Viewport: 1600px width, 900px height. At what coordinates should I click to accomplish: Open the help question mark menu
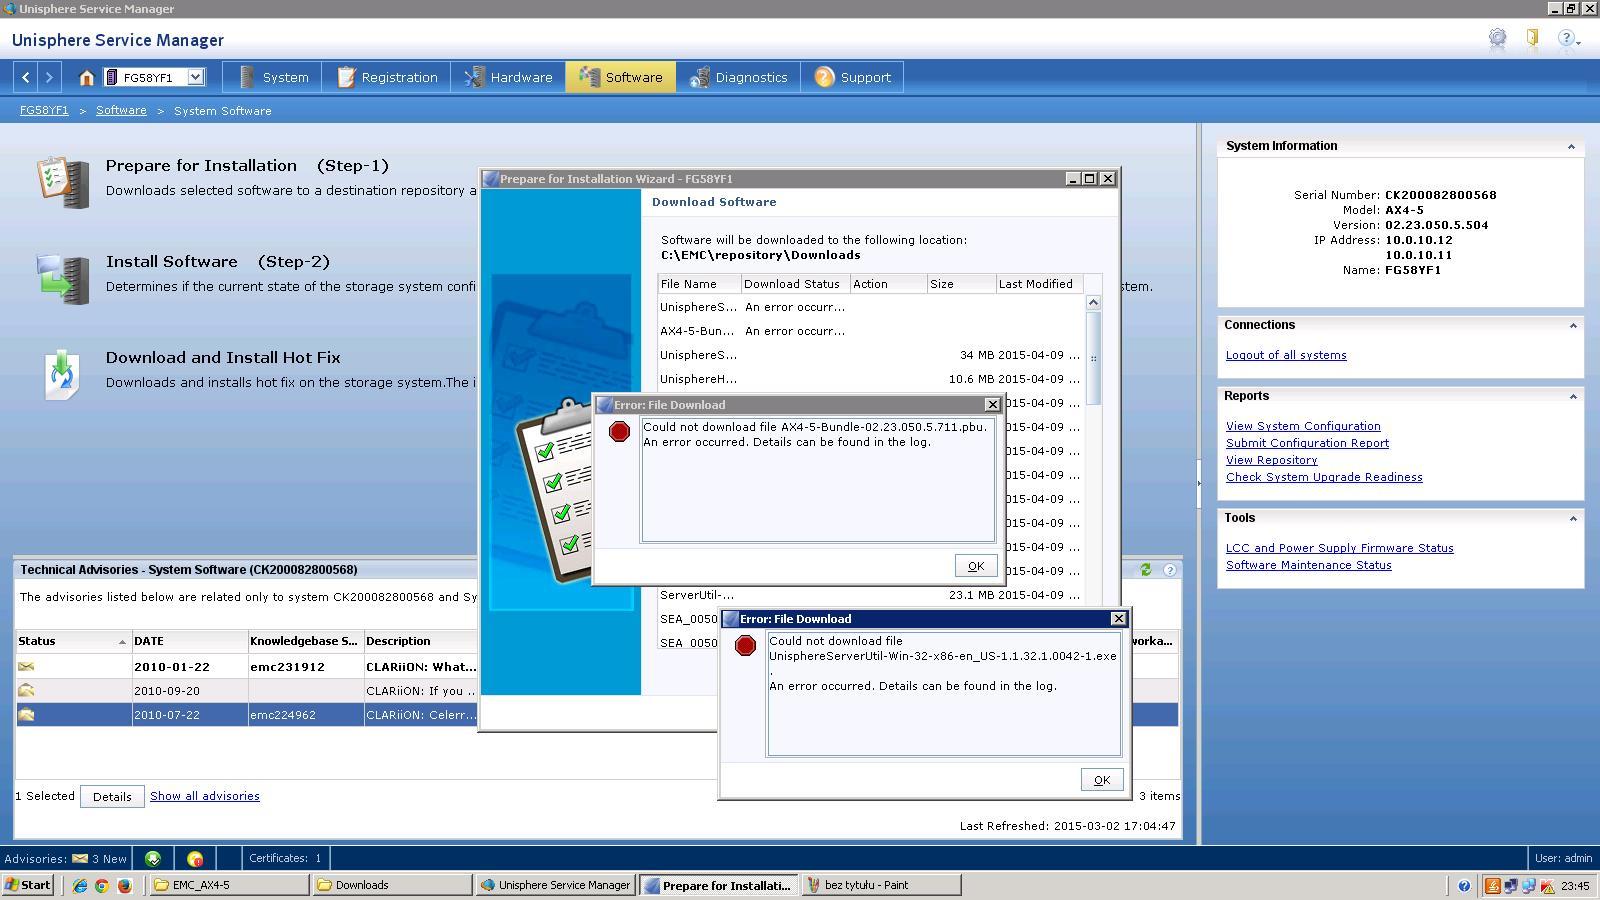1568,39
